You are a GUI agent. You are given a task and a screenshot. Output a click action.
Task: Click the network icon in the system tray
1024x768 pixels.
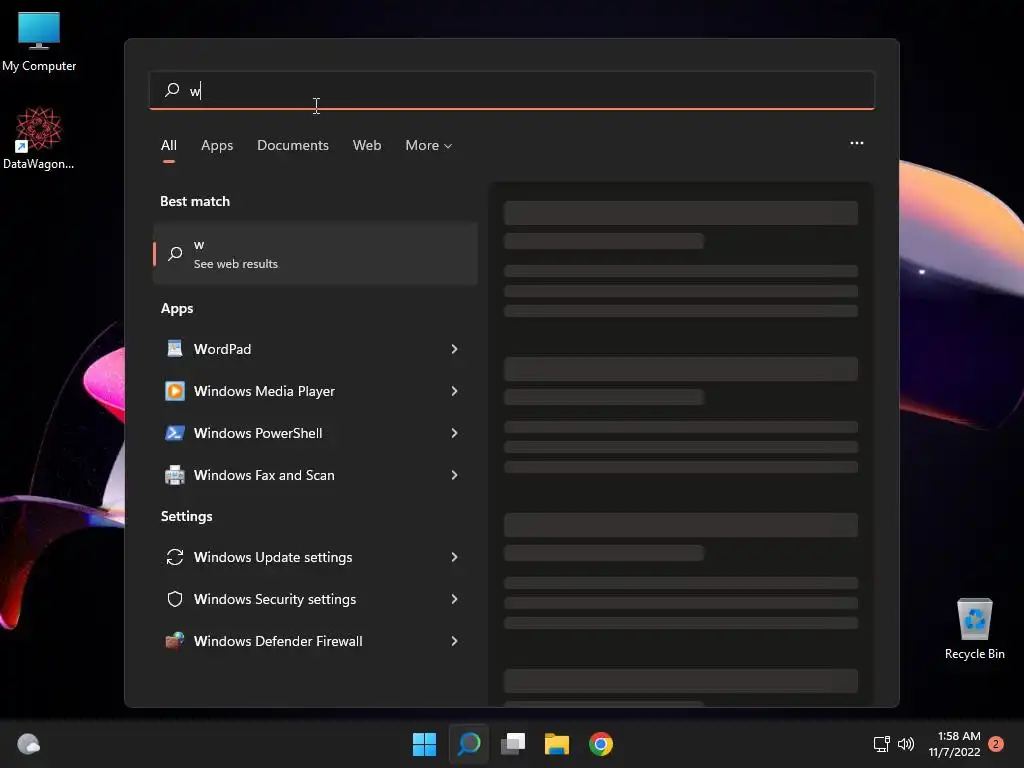(x=882, y=744)
